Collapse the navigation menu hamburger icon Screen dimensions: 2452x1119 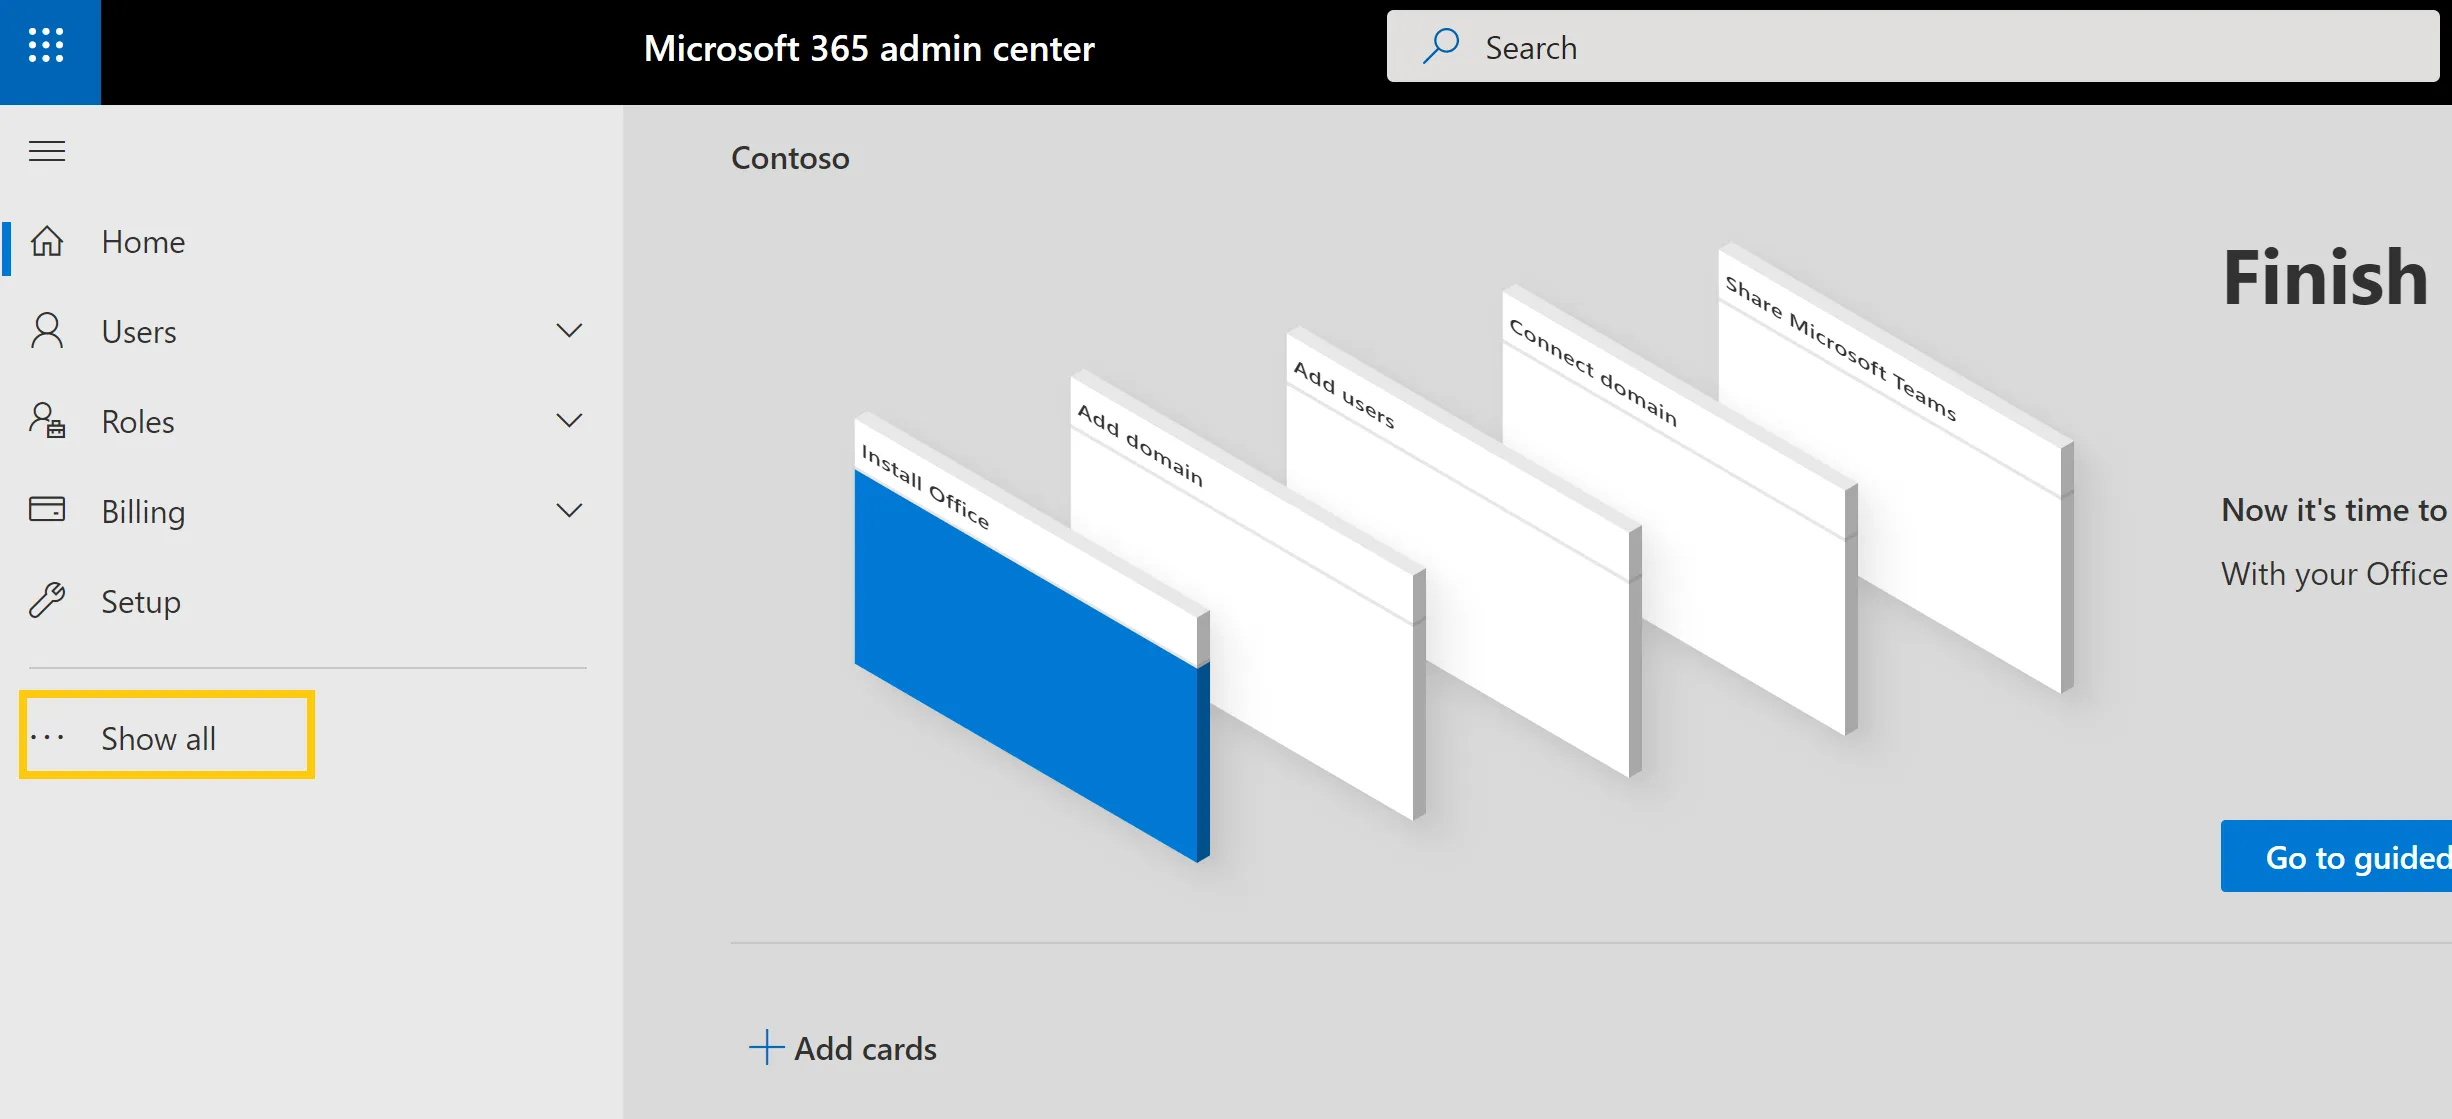pos(47,151)
